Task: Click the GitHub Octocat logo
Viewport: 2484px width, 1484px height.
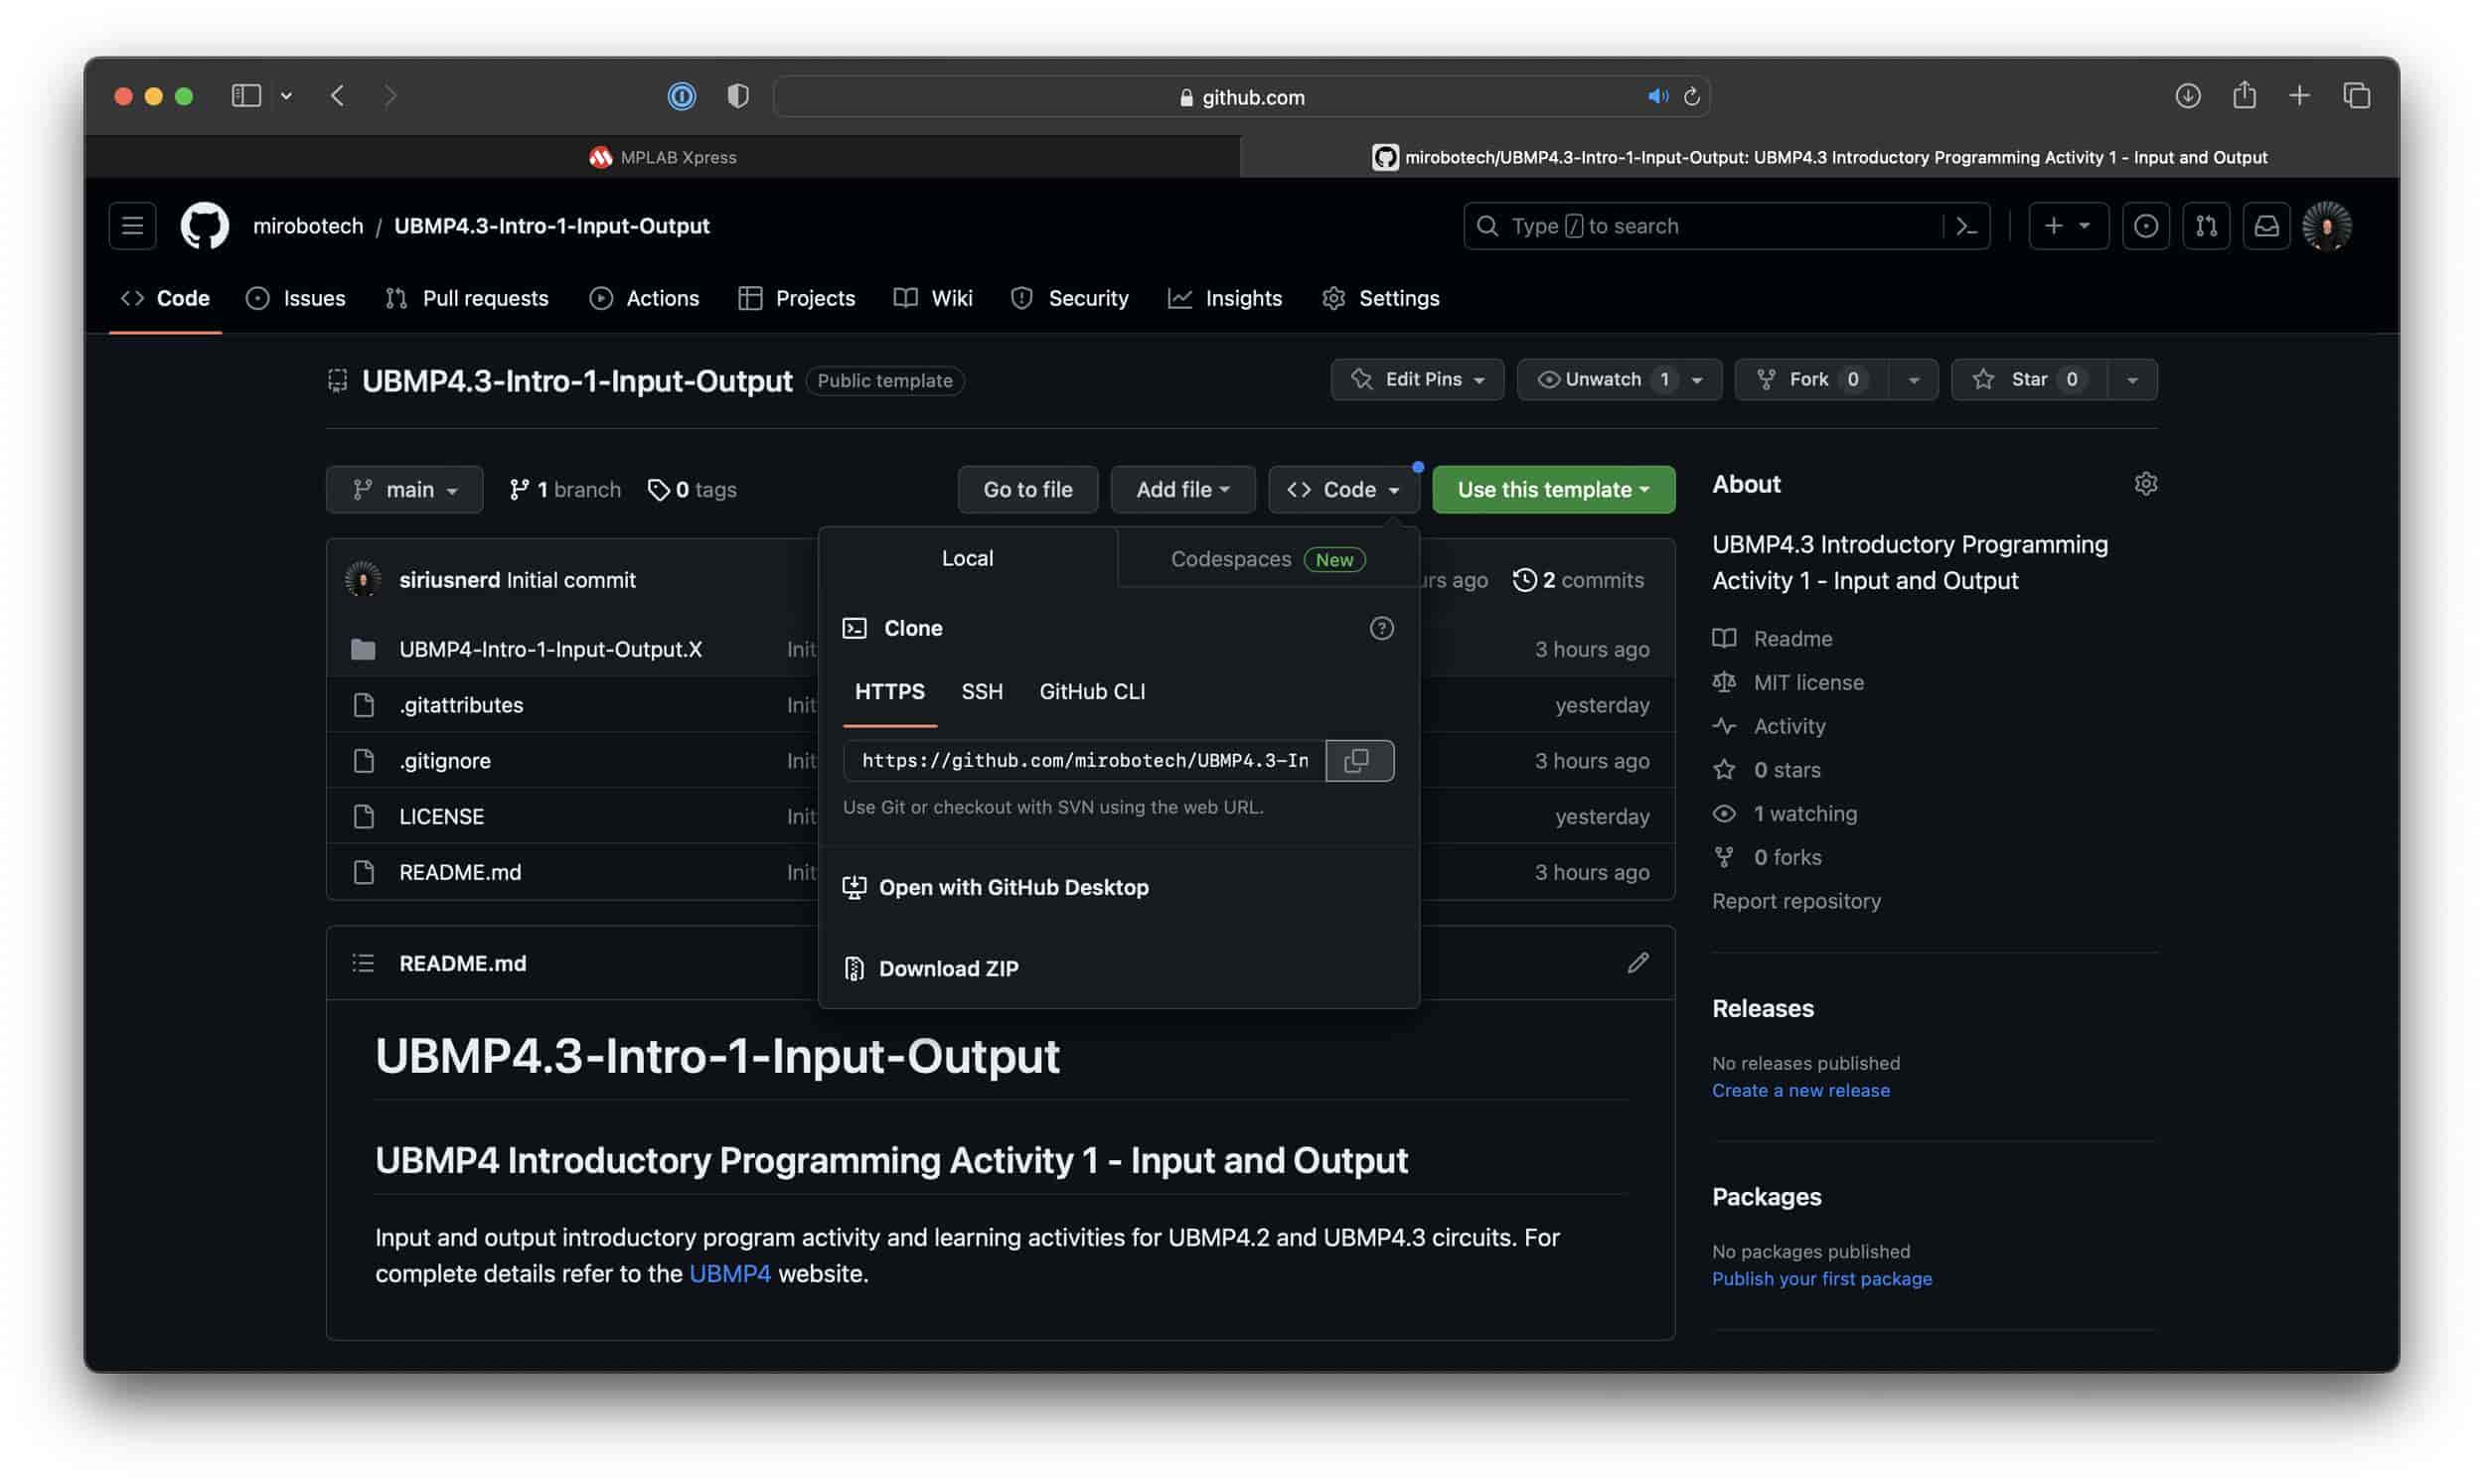Action: click(x=204, y=226)
